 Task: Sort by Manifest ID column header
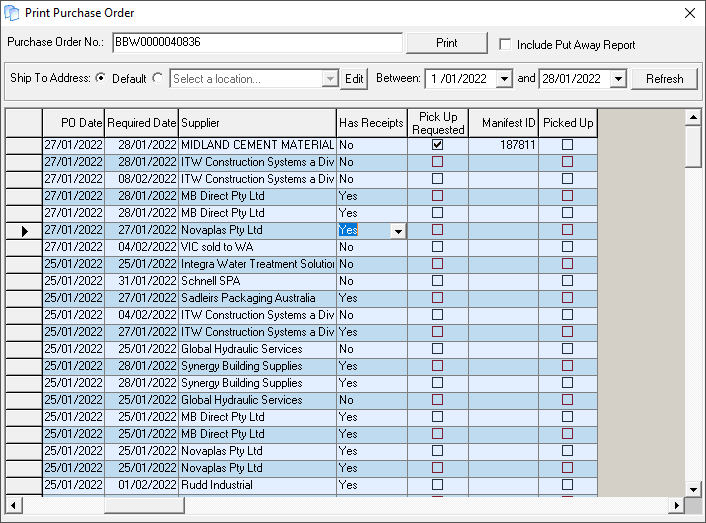[504, 123]
